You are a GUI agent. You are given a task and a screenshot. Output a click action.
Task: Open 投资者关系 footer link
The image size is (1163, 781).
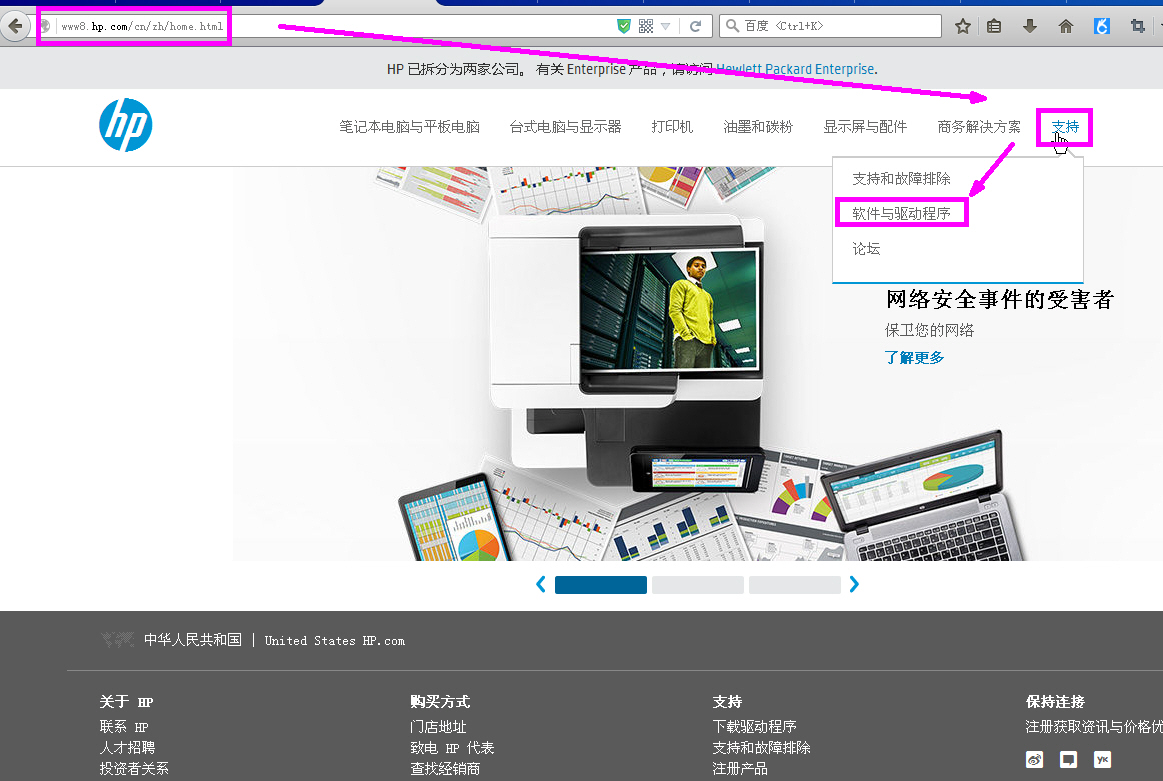pyautogui.click(x=134, y=768)
